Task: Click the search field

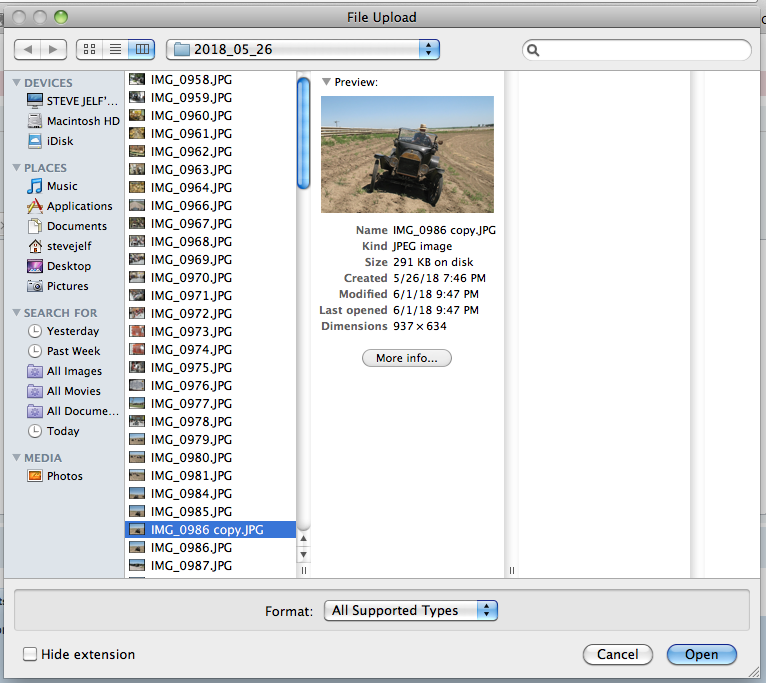Action: pyautogui.click(x=644, y=49)
